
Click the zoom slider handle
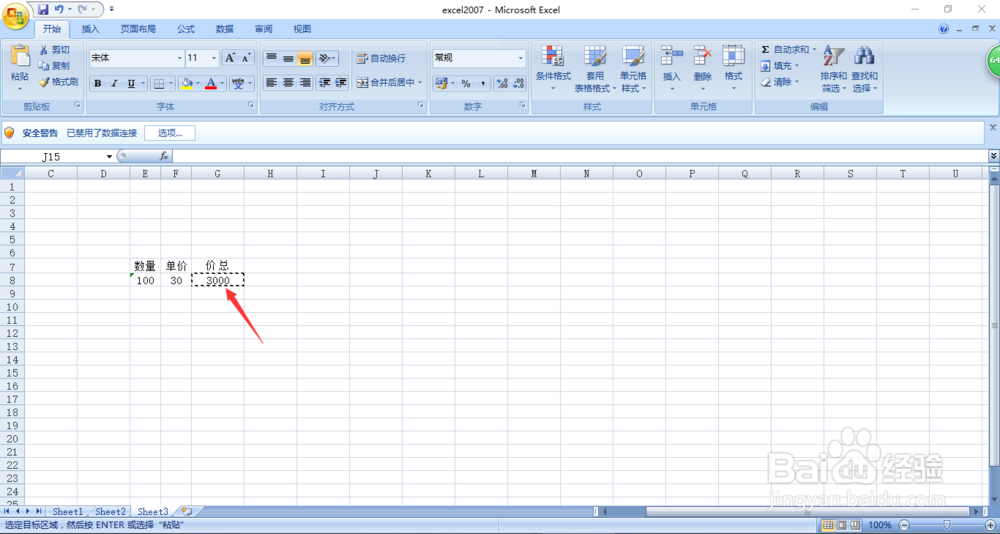point(947,525)
